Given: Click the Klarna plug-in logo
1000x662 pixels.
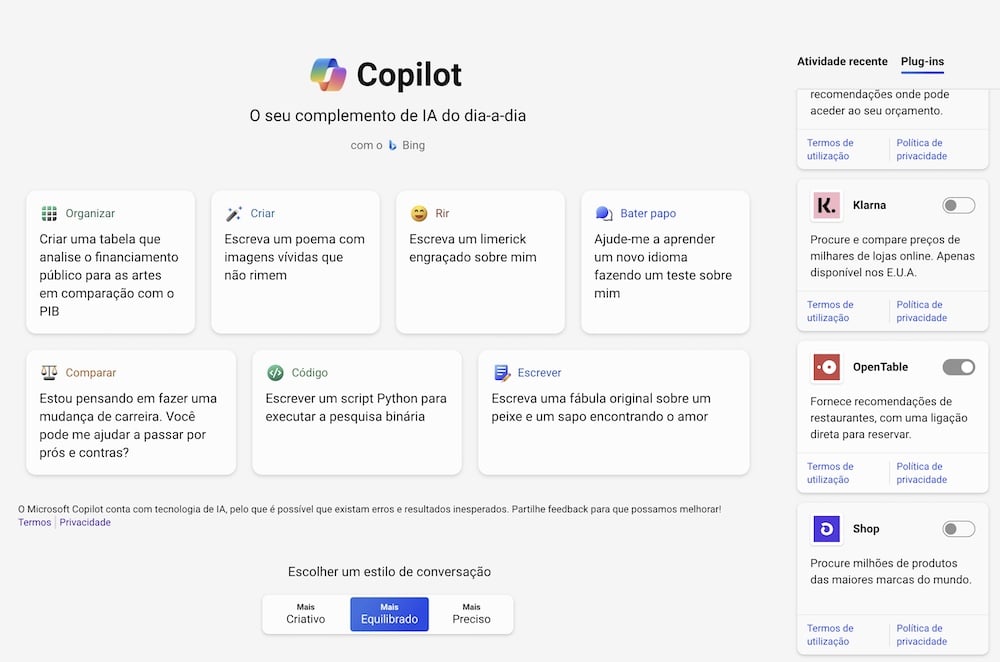Looking at the screenshot, I should pos(827,205).
